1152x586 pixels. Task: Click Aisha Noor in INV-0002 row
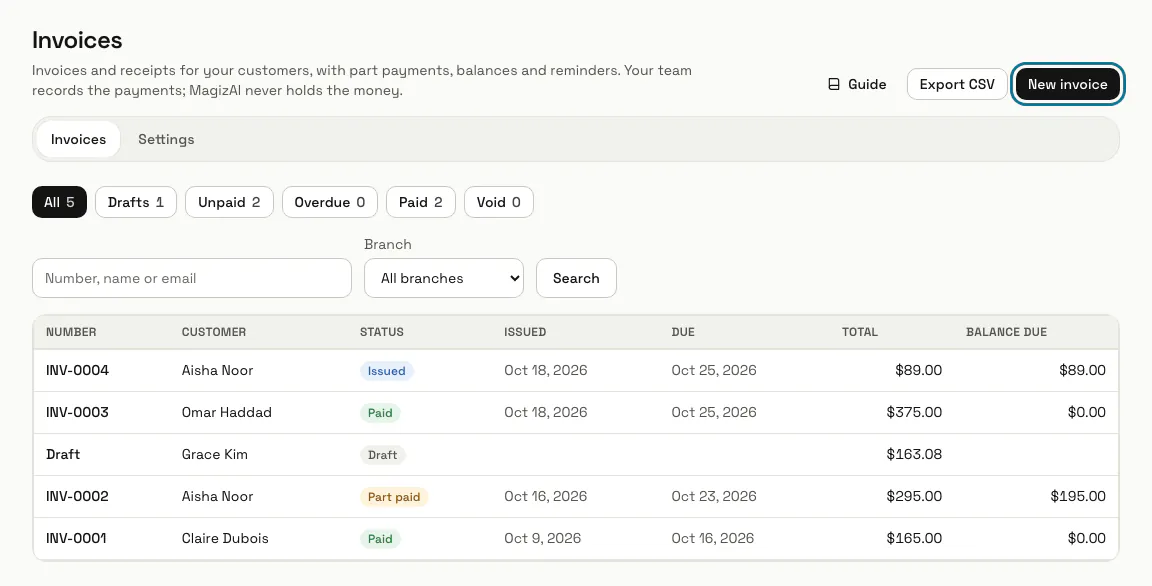point(217,496)
